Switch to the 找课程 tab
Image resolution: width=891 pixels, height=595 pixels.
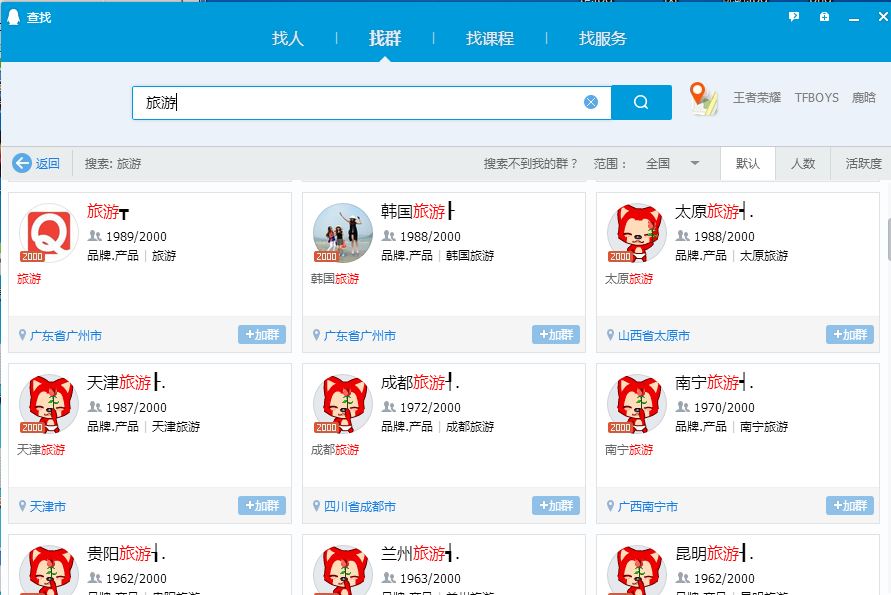(490, 38)
